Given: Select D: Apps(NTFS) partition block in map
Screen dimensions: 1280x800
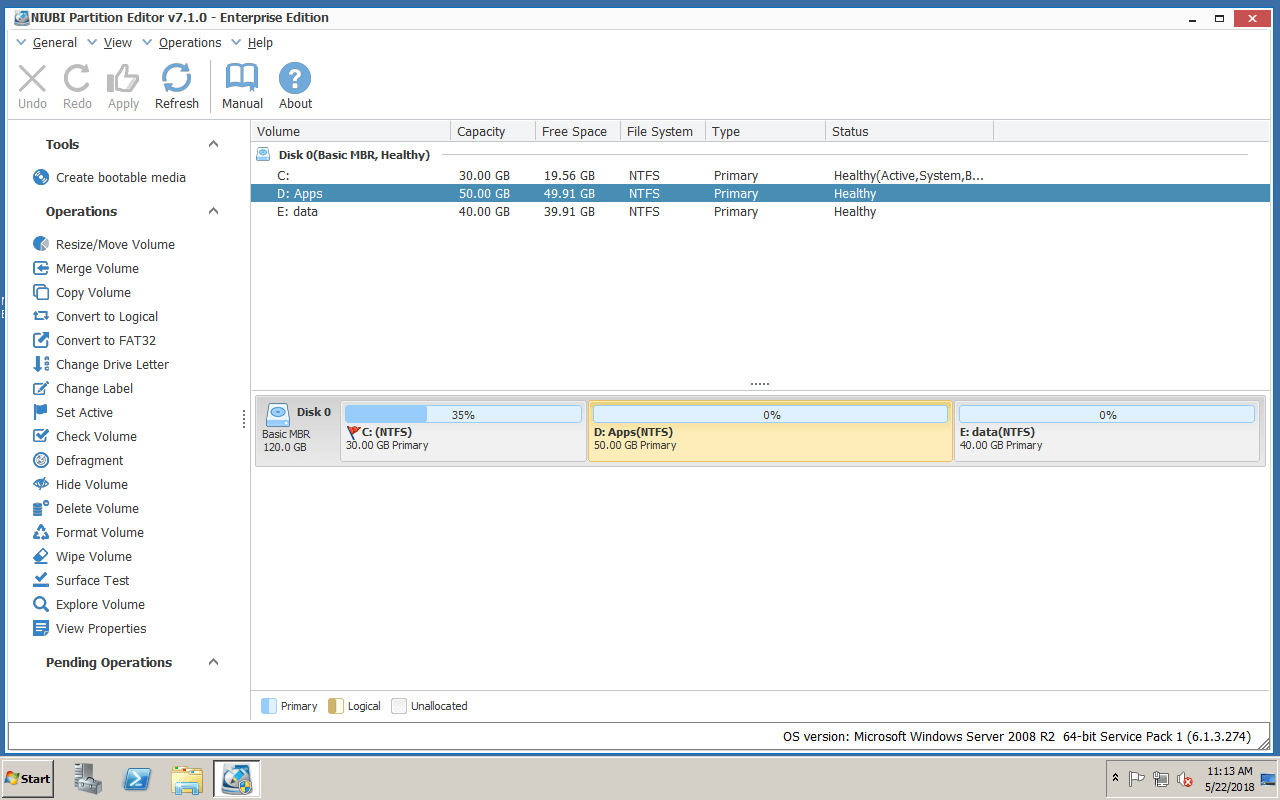Looking at the screenshot, I should [x=771, y=431].
